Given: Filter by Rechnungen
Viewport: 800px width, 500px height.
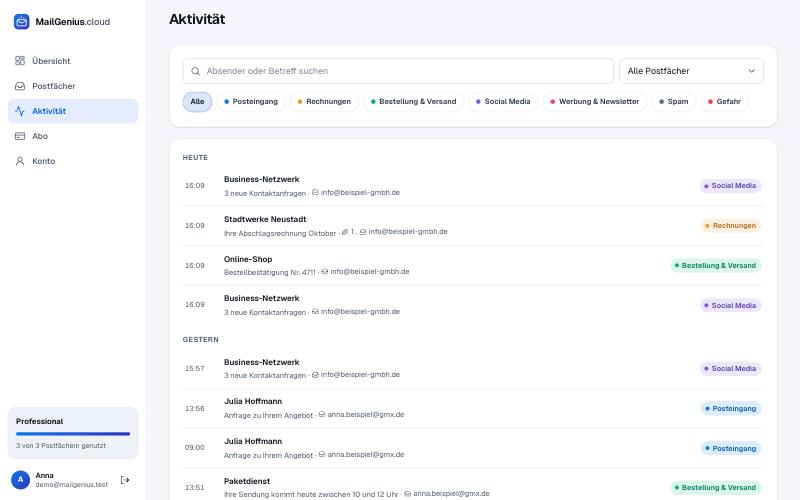Looking at the screenshot, I should (324, 102).
